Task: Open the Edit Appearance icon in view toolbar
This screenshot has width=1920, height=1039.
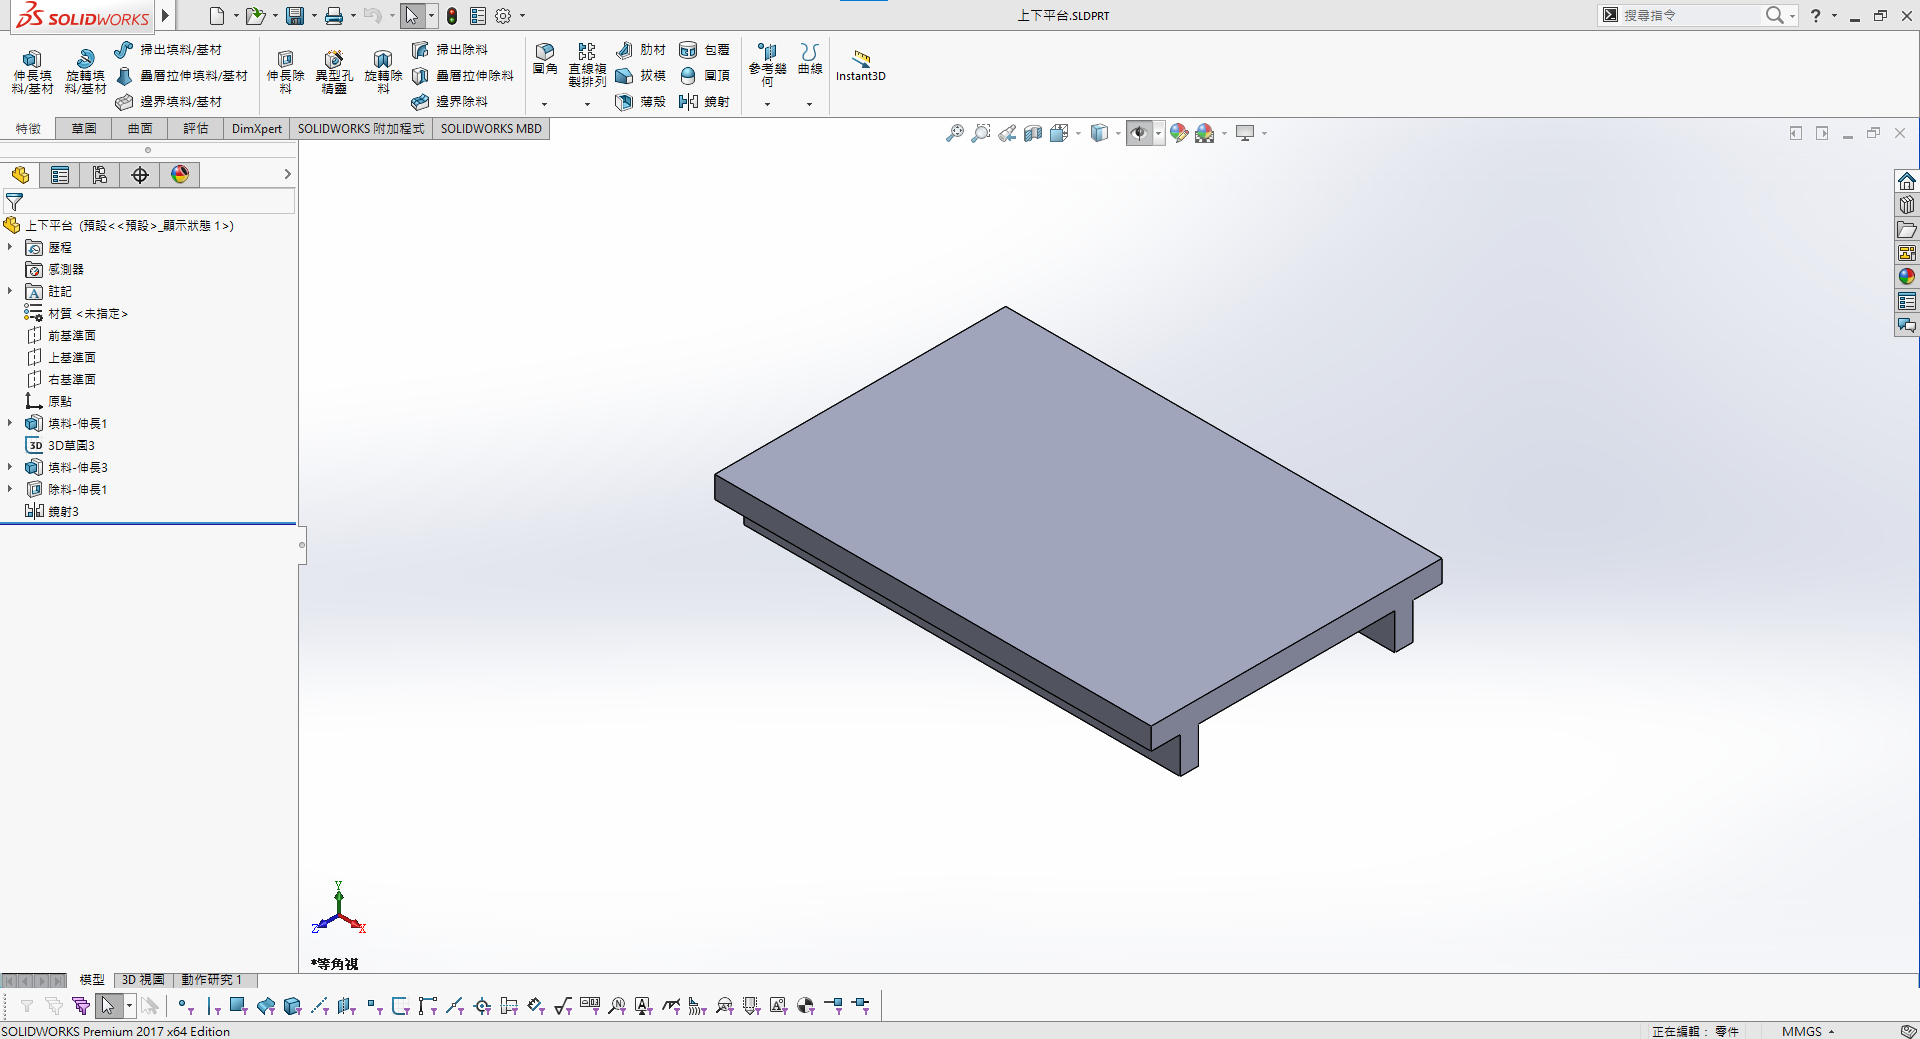Action: [1179, 133]
